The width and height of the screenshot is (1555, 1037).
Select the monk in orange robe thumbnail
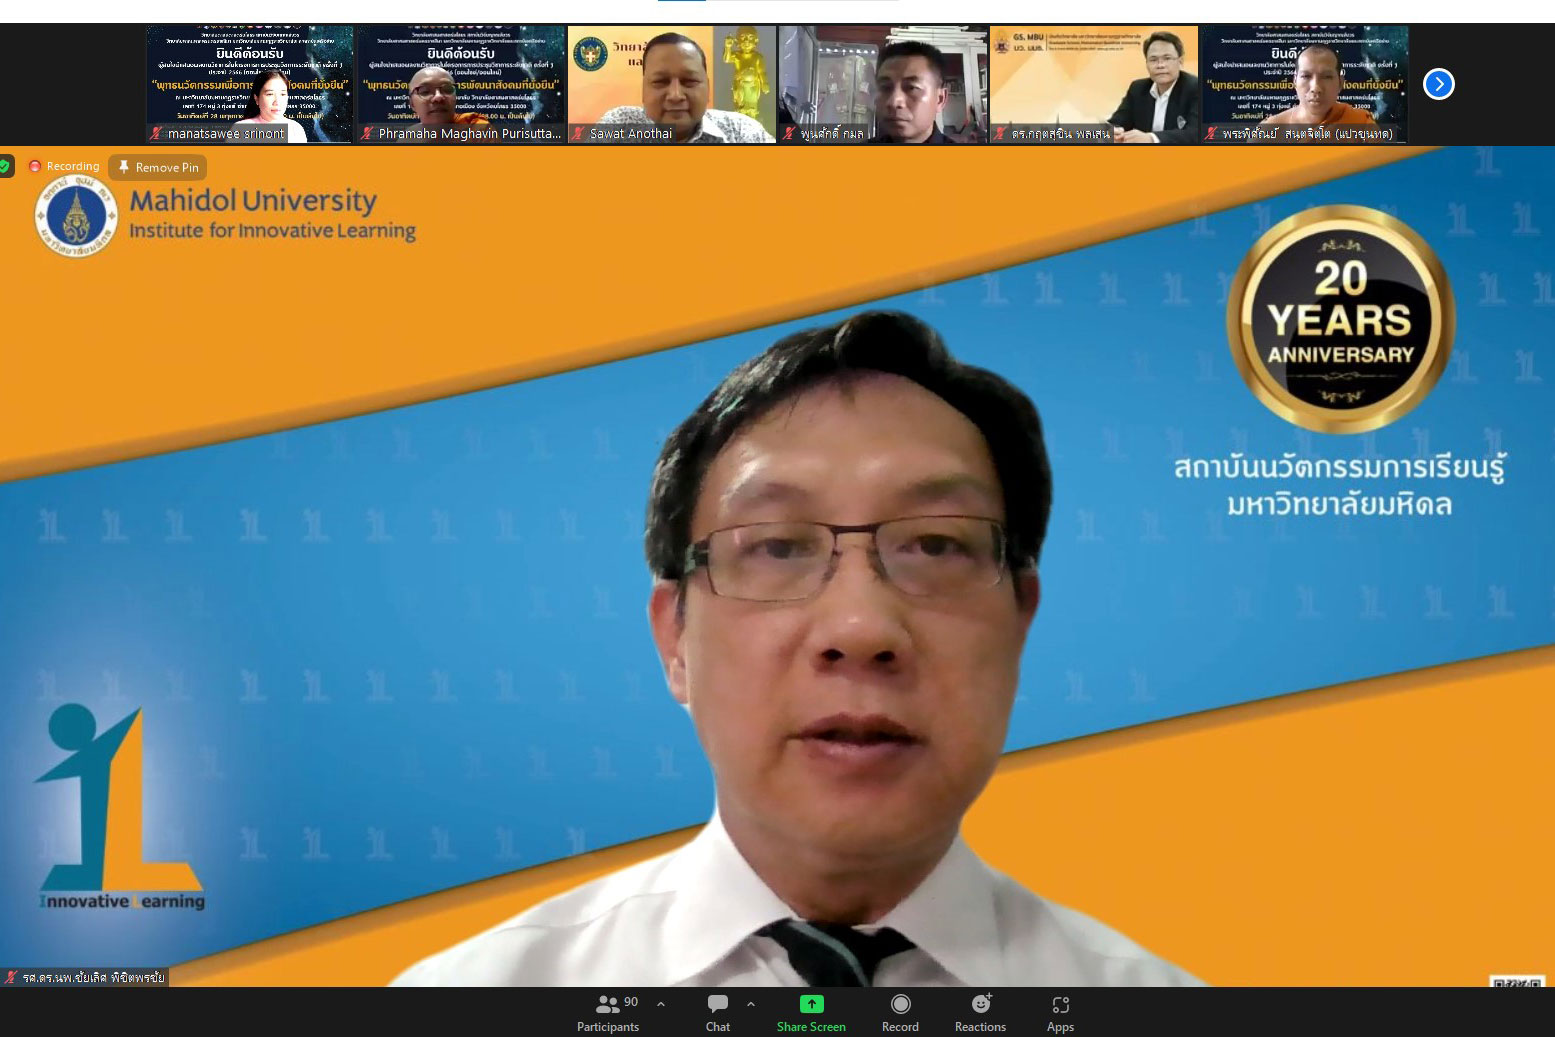tap(1305, 84)
